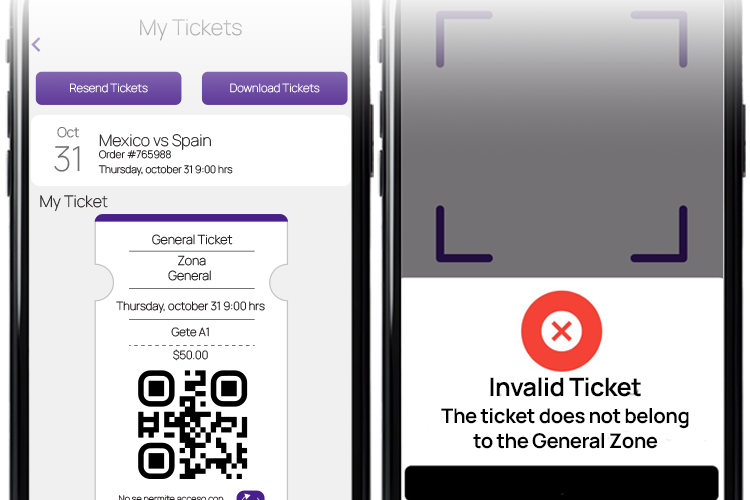Select the General Ticket header on the ticket
The height and width of the screenshot is (500, 750).
(192, 240)
